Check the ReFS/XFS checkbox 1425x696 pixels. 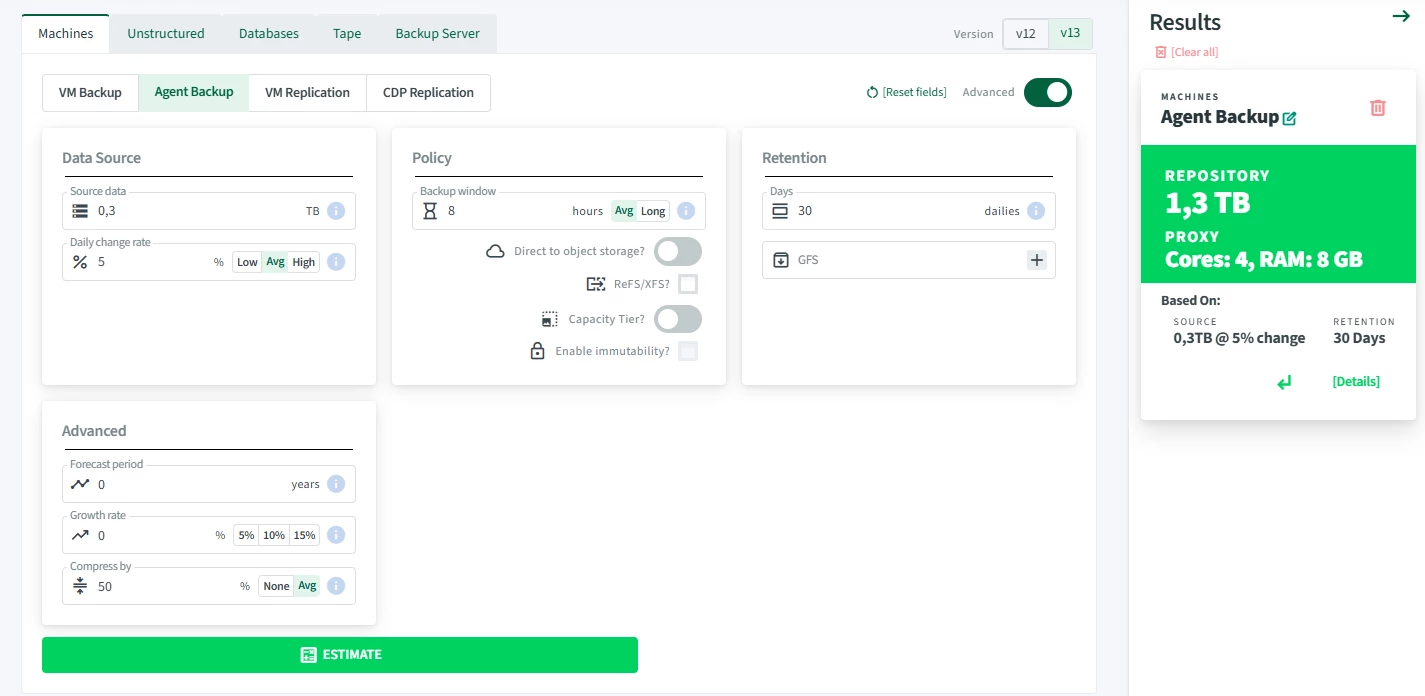688,284
